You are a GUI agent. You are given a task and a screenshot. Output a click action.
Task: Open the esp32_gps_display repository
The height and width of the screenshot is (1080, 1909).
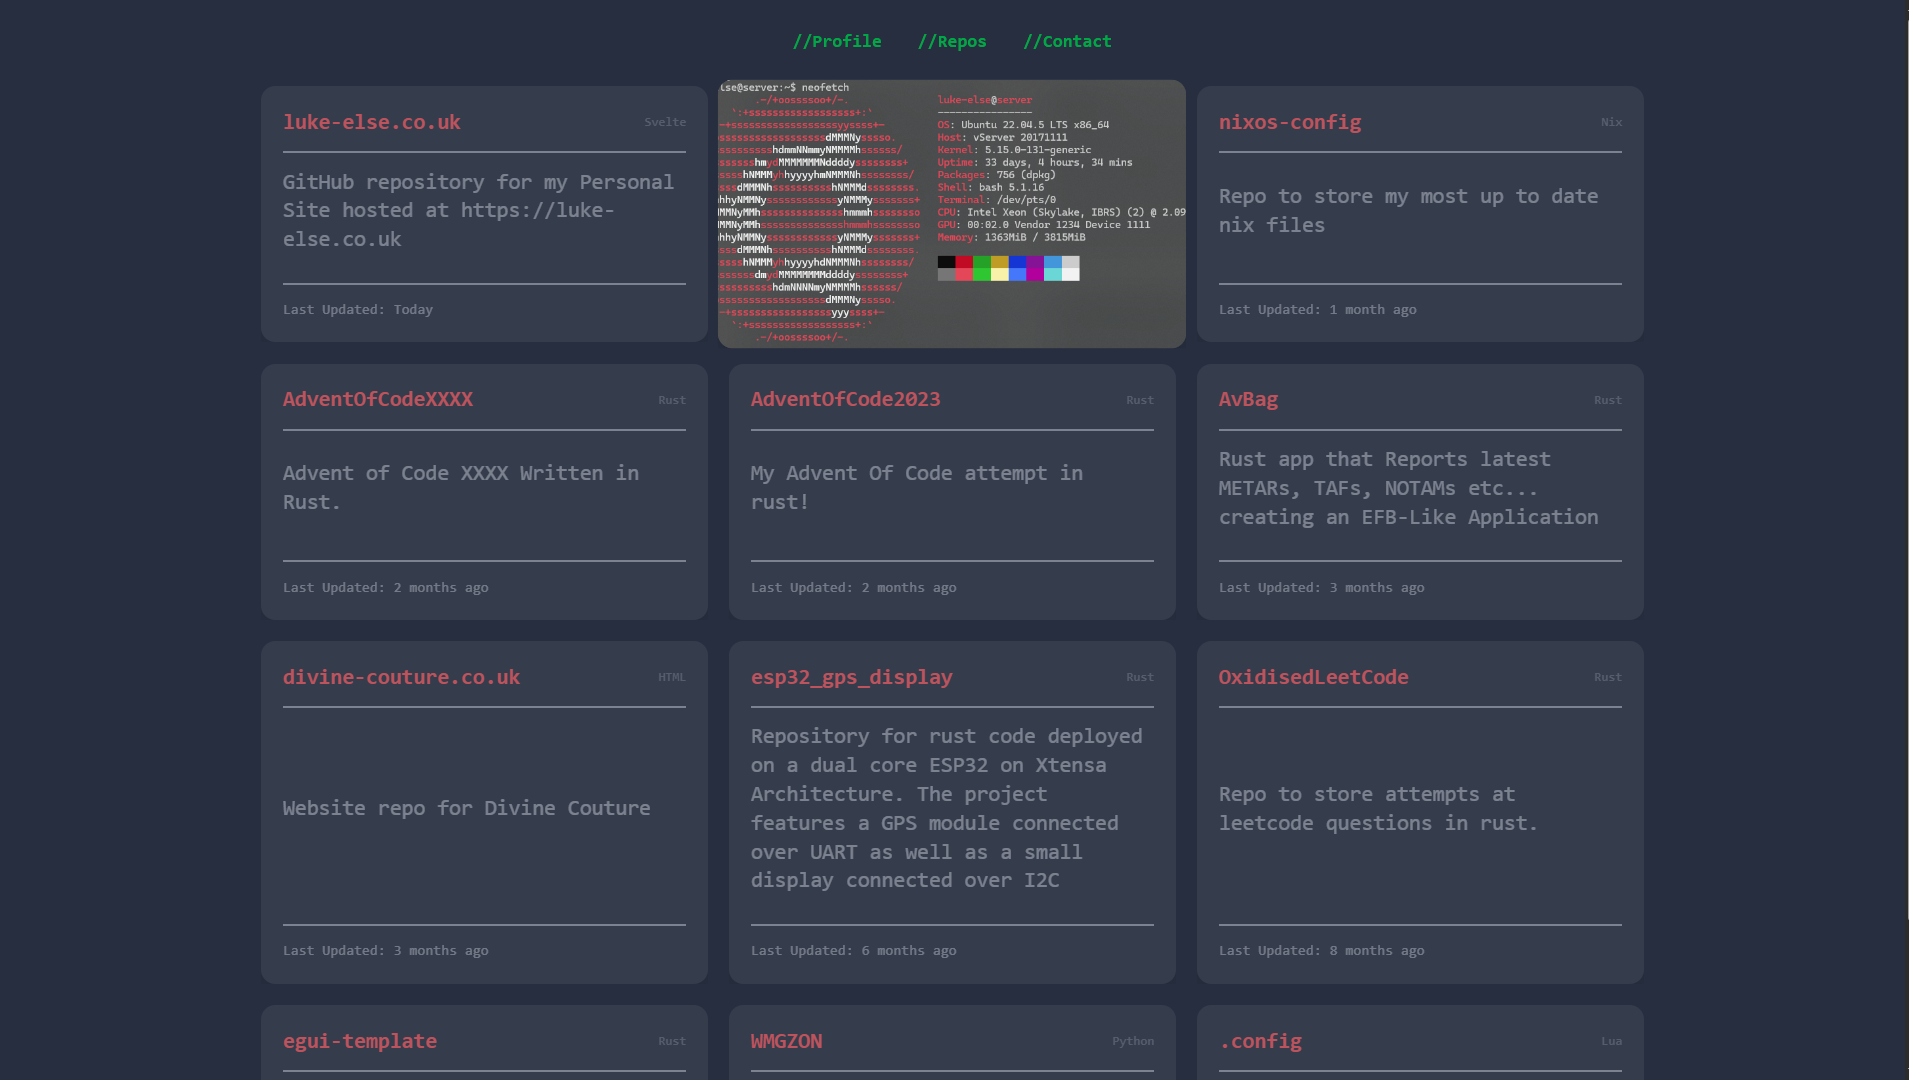click(x=851, y=677)
